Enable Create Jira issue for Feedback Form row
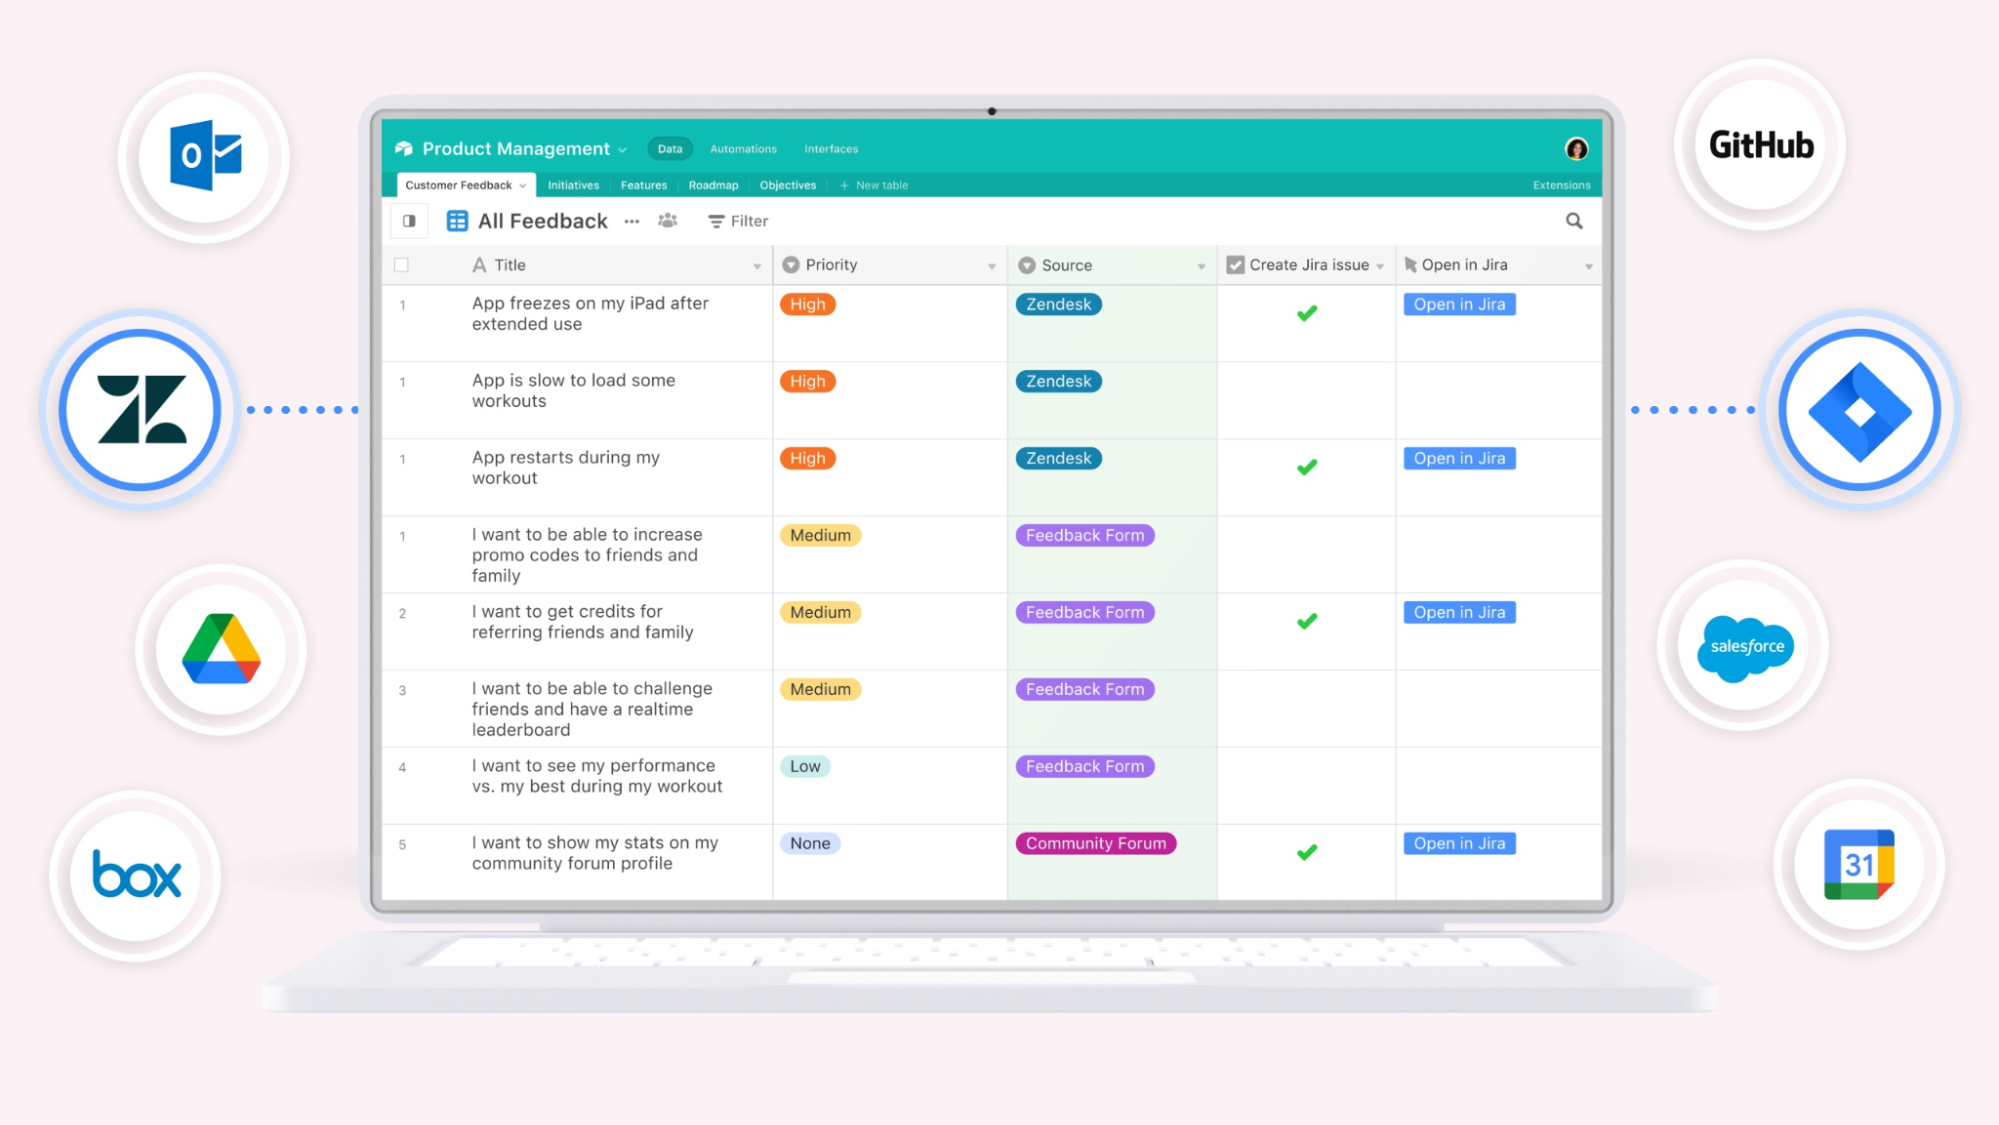The image size is (1999, 1125). tap(1304, 554)
